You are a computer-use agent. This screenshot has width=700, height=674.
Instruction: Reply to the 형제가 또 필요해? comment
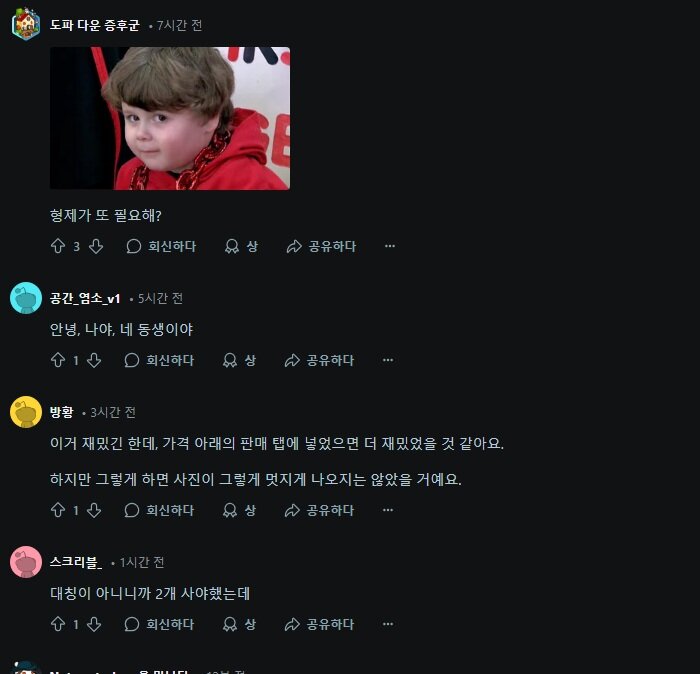pos(161,246)
